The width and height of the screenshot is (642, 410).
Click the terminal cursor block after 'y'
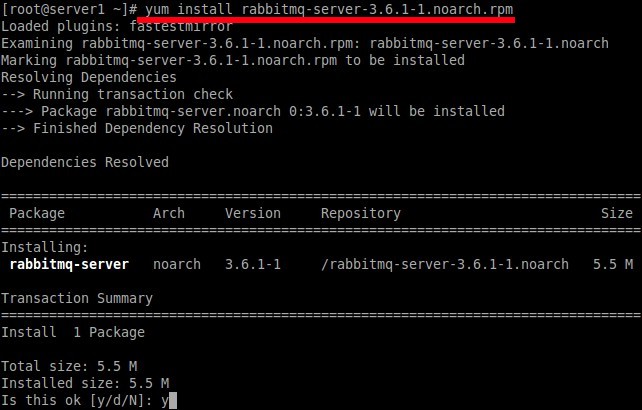click(x=173, y=401)
